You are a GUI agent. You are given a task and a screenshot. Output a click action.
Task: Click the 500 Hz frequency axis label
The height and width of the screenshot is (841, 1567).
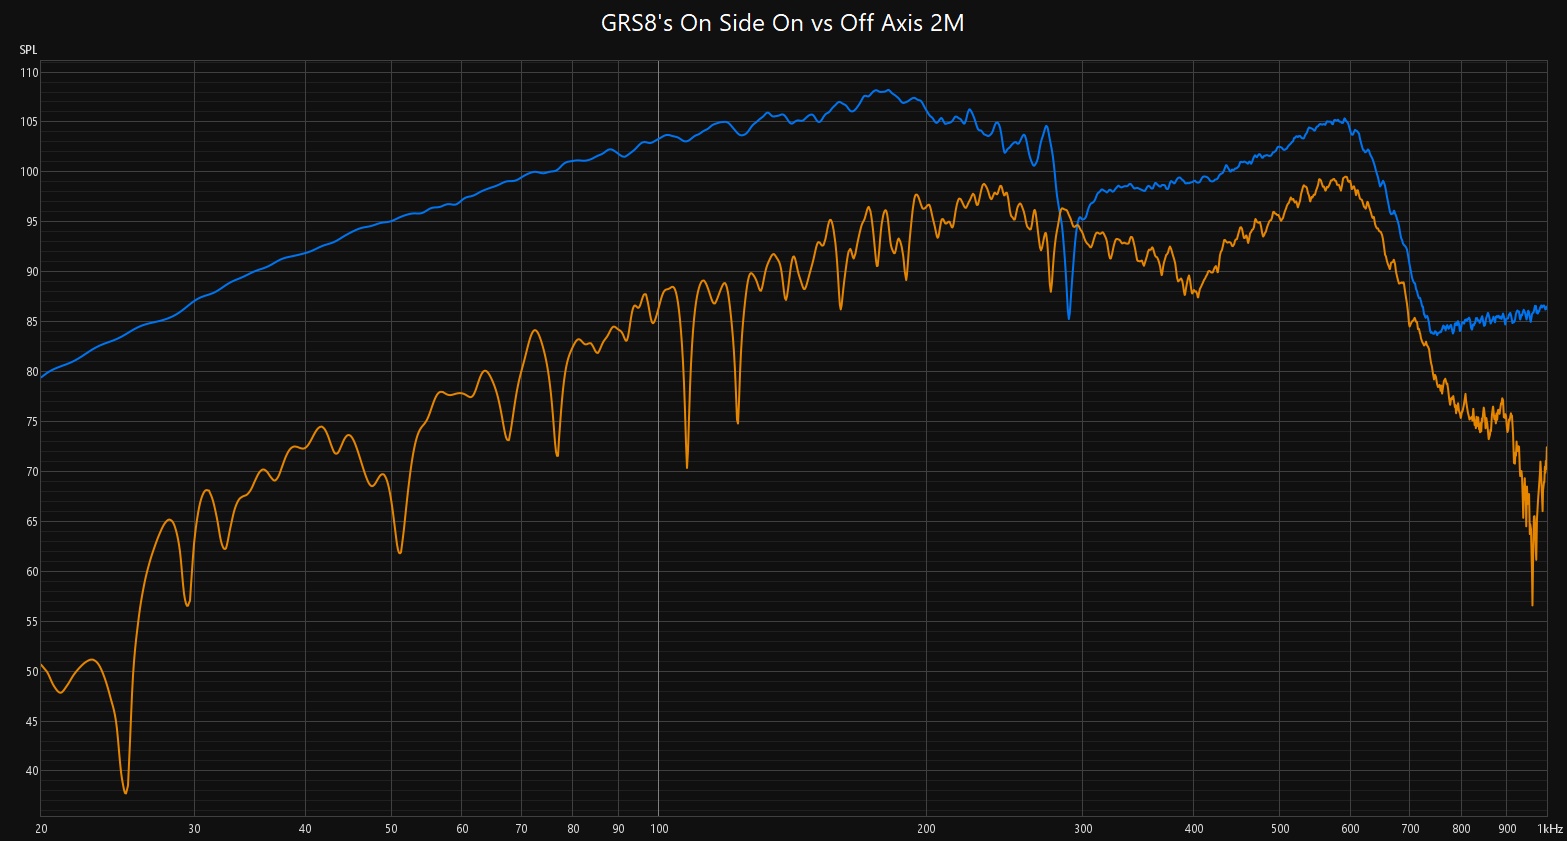1280,829
